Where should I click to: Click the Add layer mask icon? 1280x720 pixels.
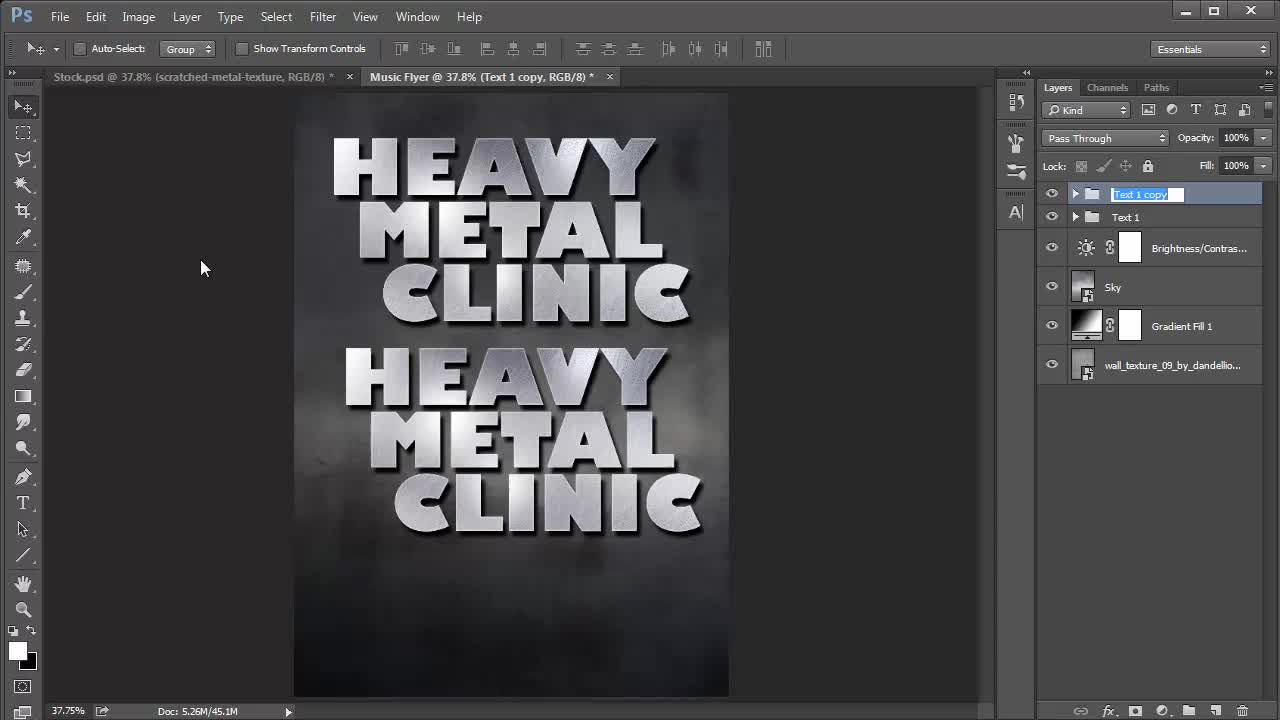coord(1134,710)
